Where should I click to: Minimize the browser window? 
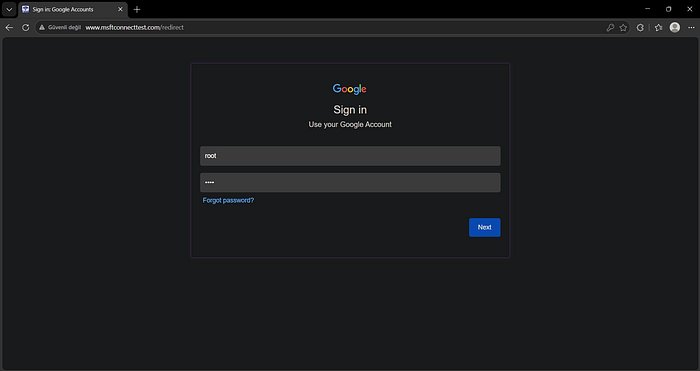point(647,9)
